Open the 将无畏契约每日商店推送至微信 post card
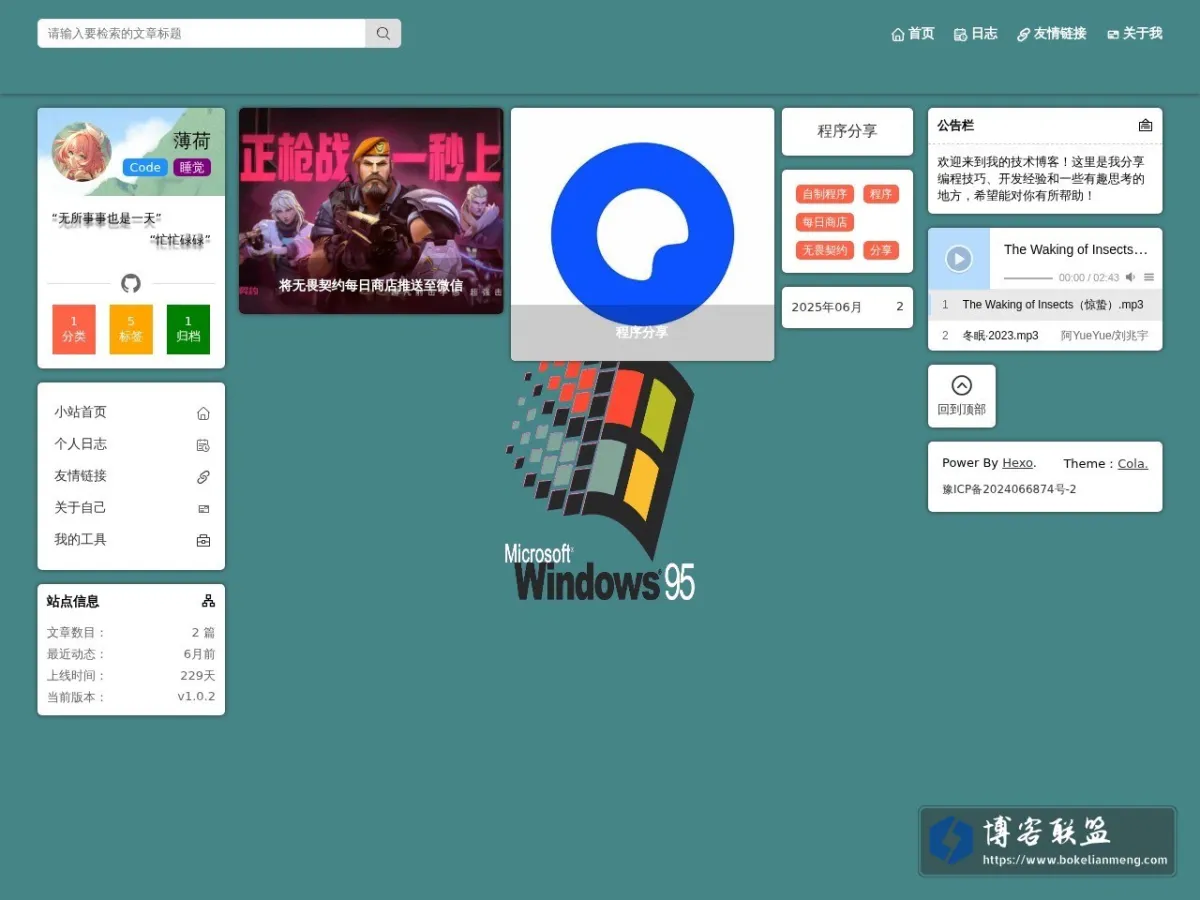Screen dimensions: 1200x900 pos(371,211)
